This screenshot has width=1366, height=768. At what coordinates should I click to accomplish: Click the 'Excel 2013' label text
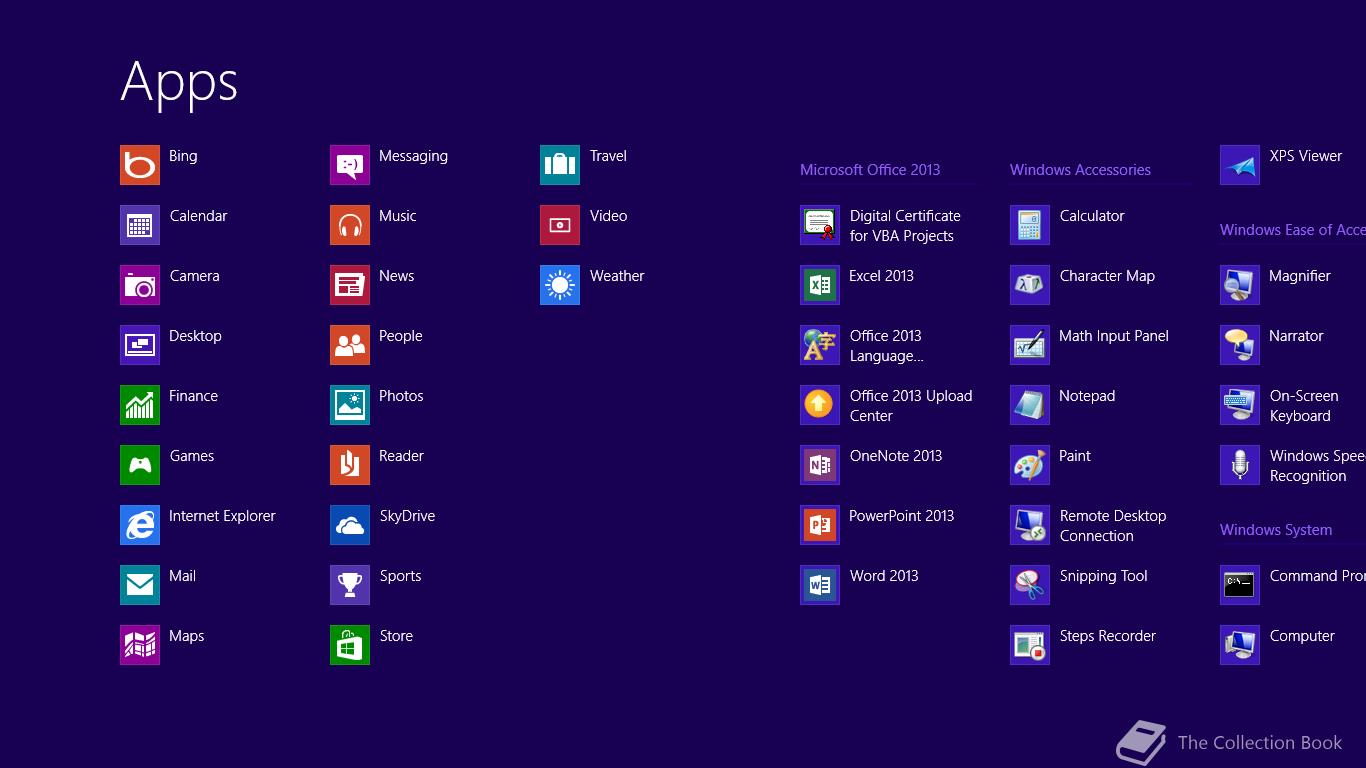[881, 276]
